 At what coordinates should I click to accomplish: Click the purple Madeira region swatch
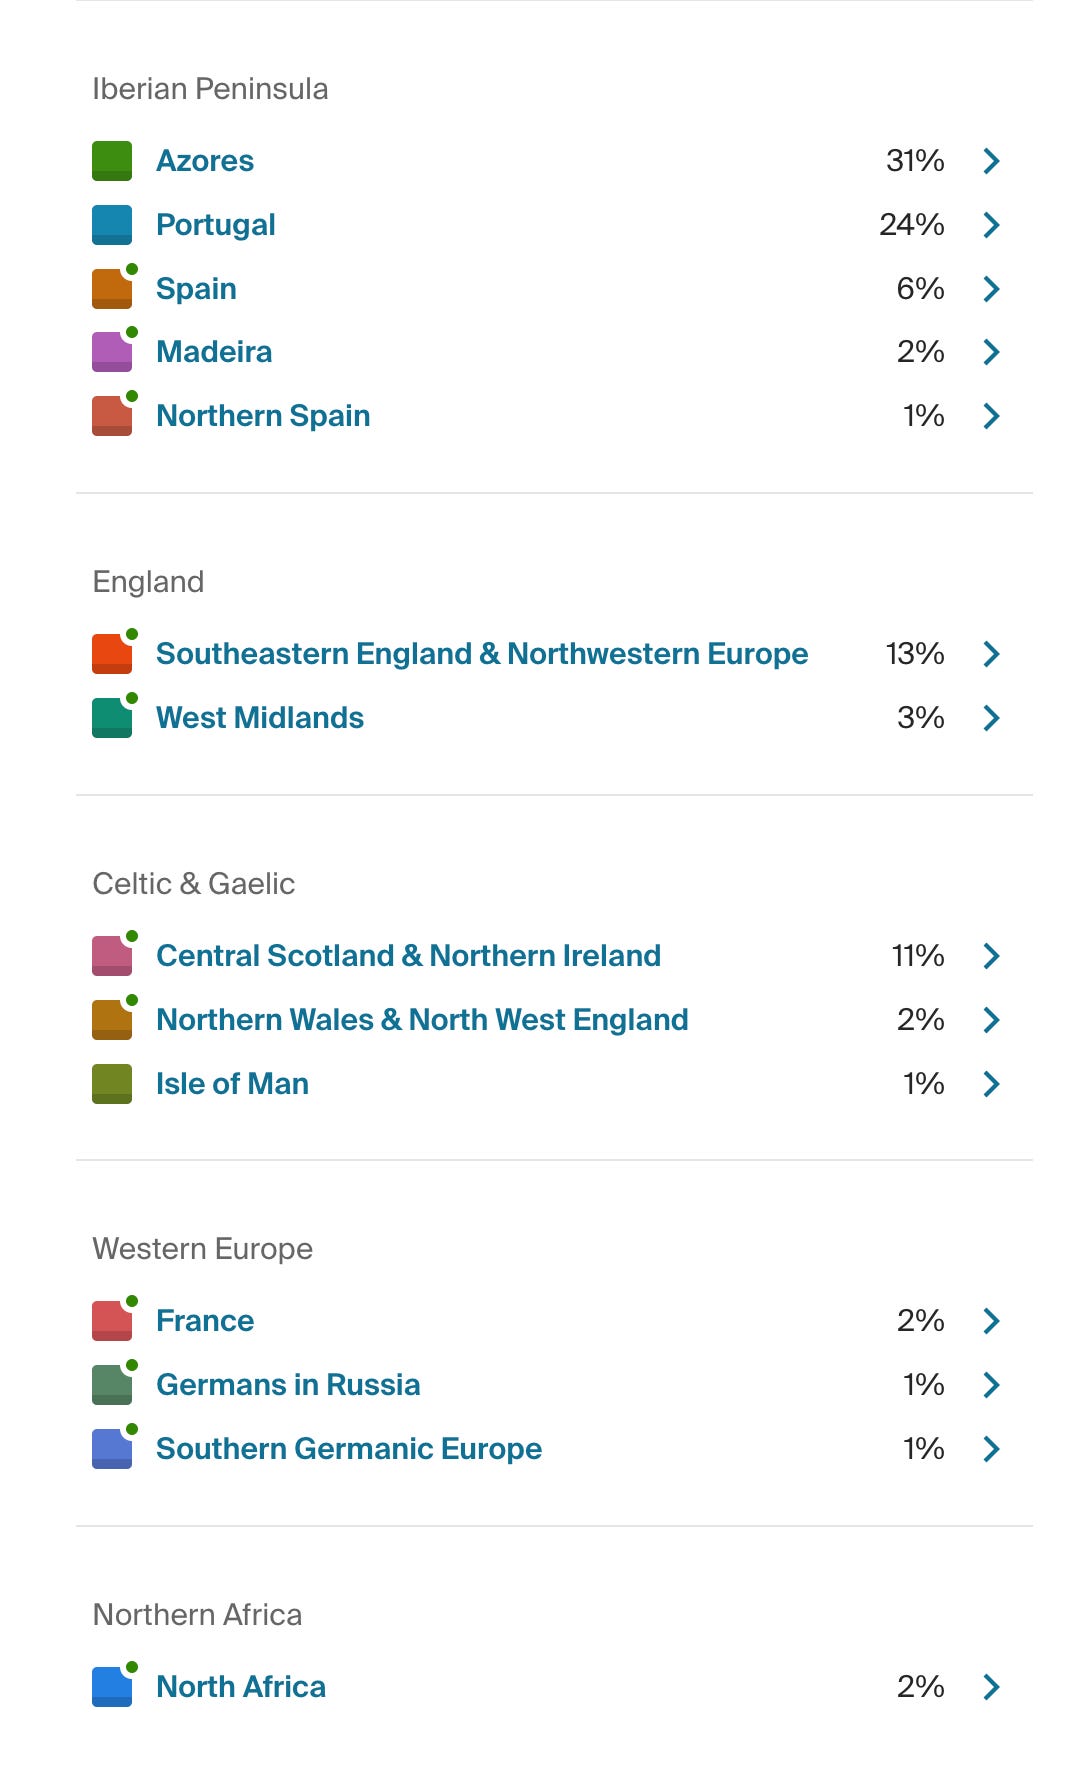112,352
